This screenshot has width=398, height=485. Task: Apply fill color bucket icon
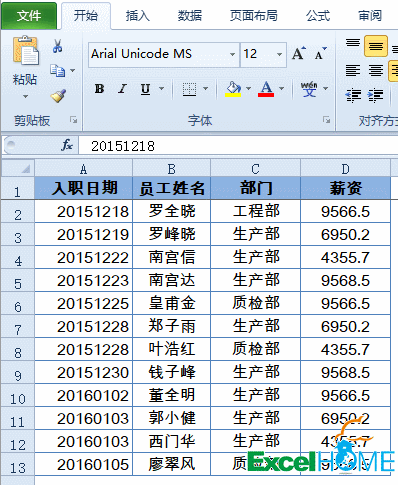point(233,89)
